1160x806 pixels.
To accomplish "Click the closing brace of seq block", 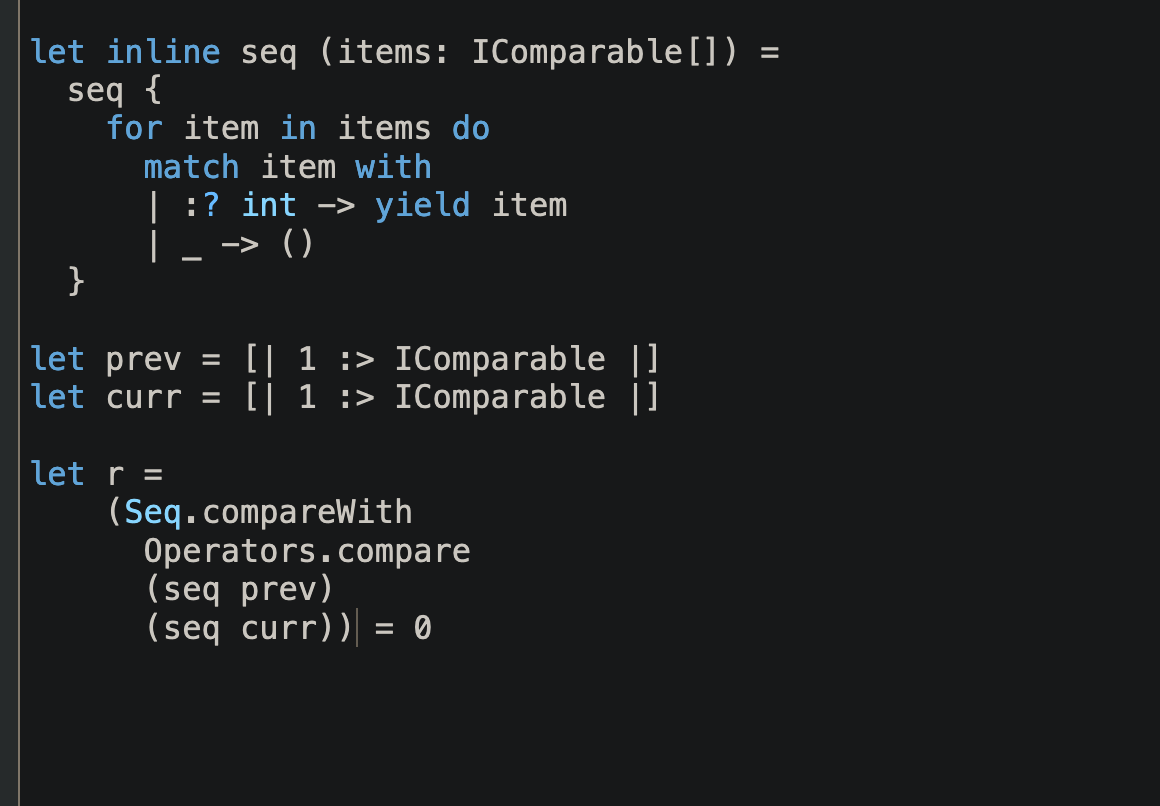I will [x=76, y=282].
